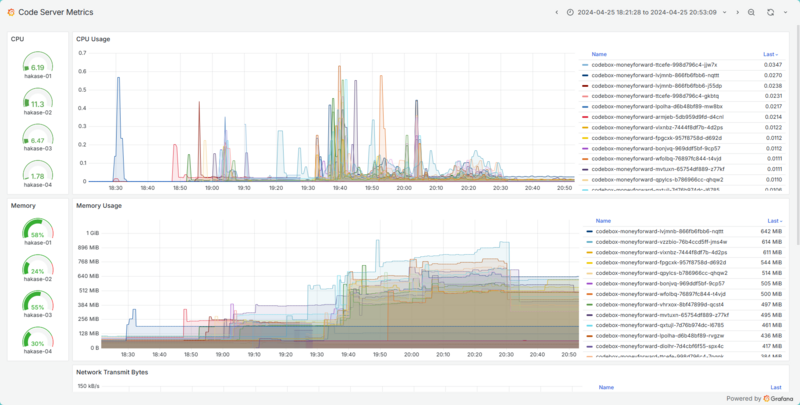Click the Powered by Grafana link
Viewport: 800px width, 405px height.
(x=760, y=398)
